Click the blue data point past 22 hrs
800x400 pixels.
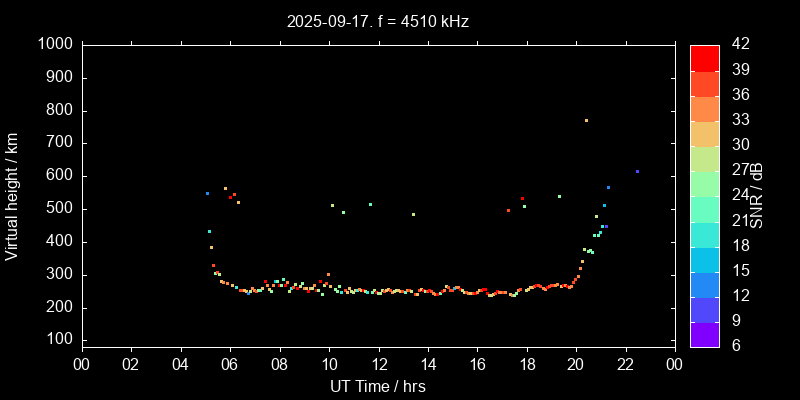click(637, 171)
